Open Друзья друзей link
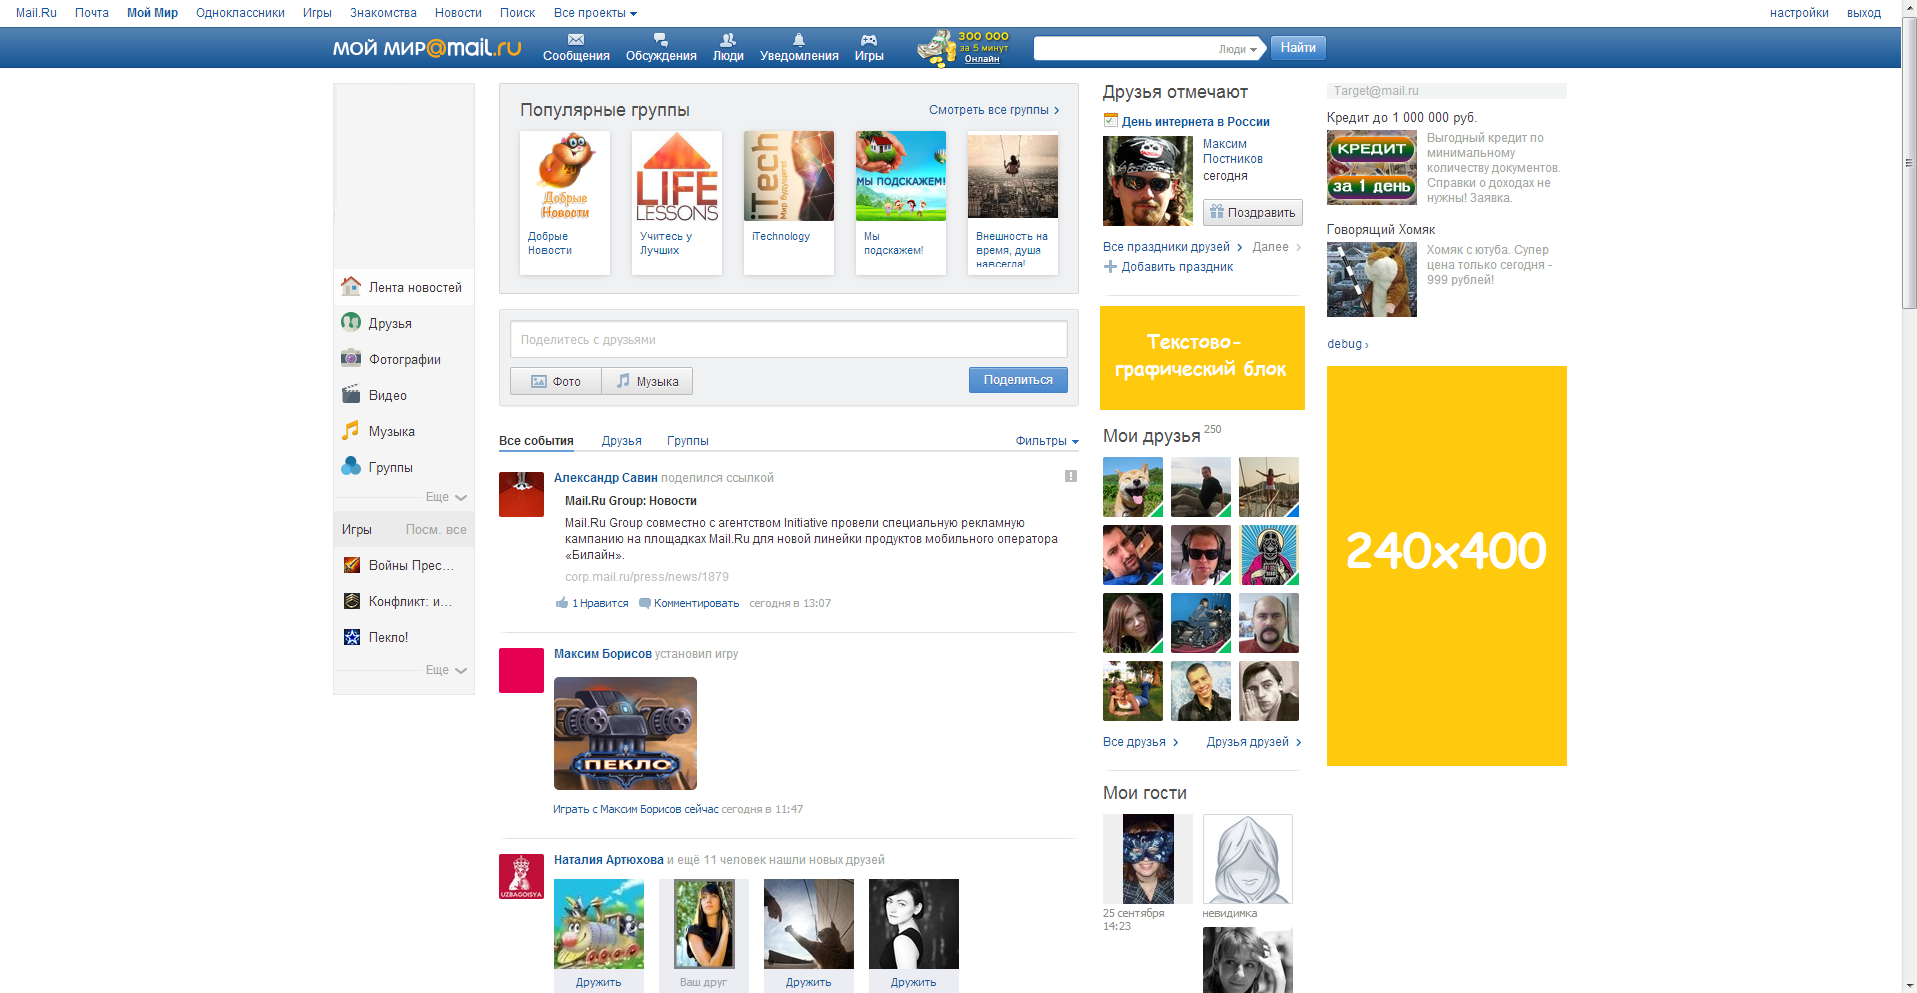Screen dimensions: 1917x993 point(1254,742)
